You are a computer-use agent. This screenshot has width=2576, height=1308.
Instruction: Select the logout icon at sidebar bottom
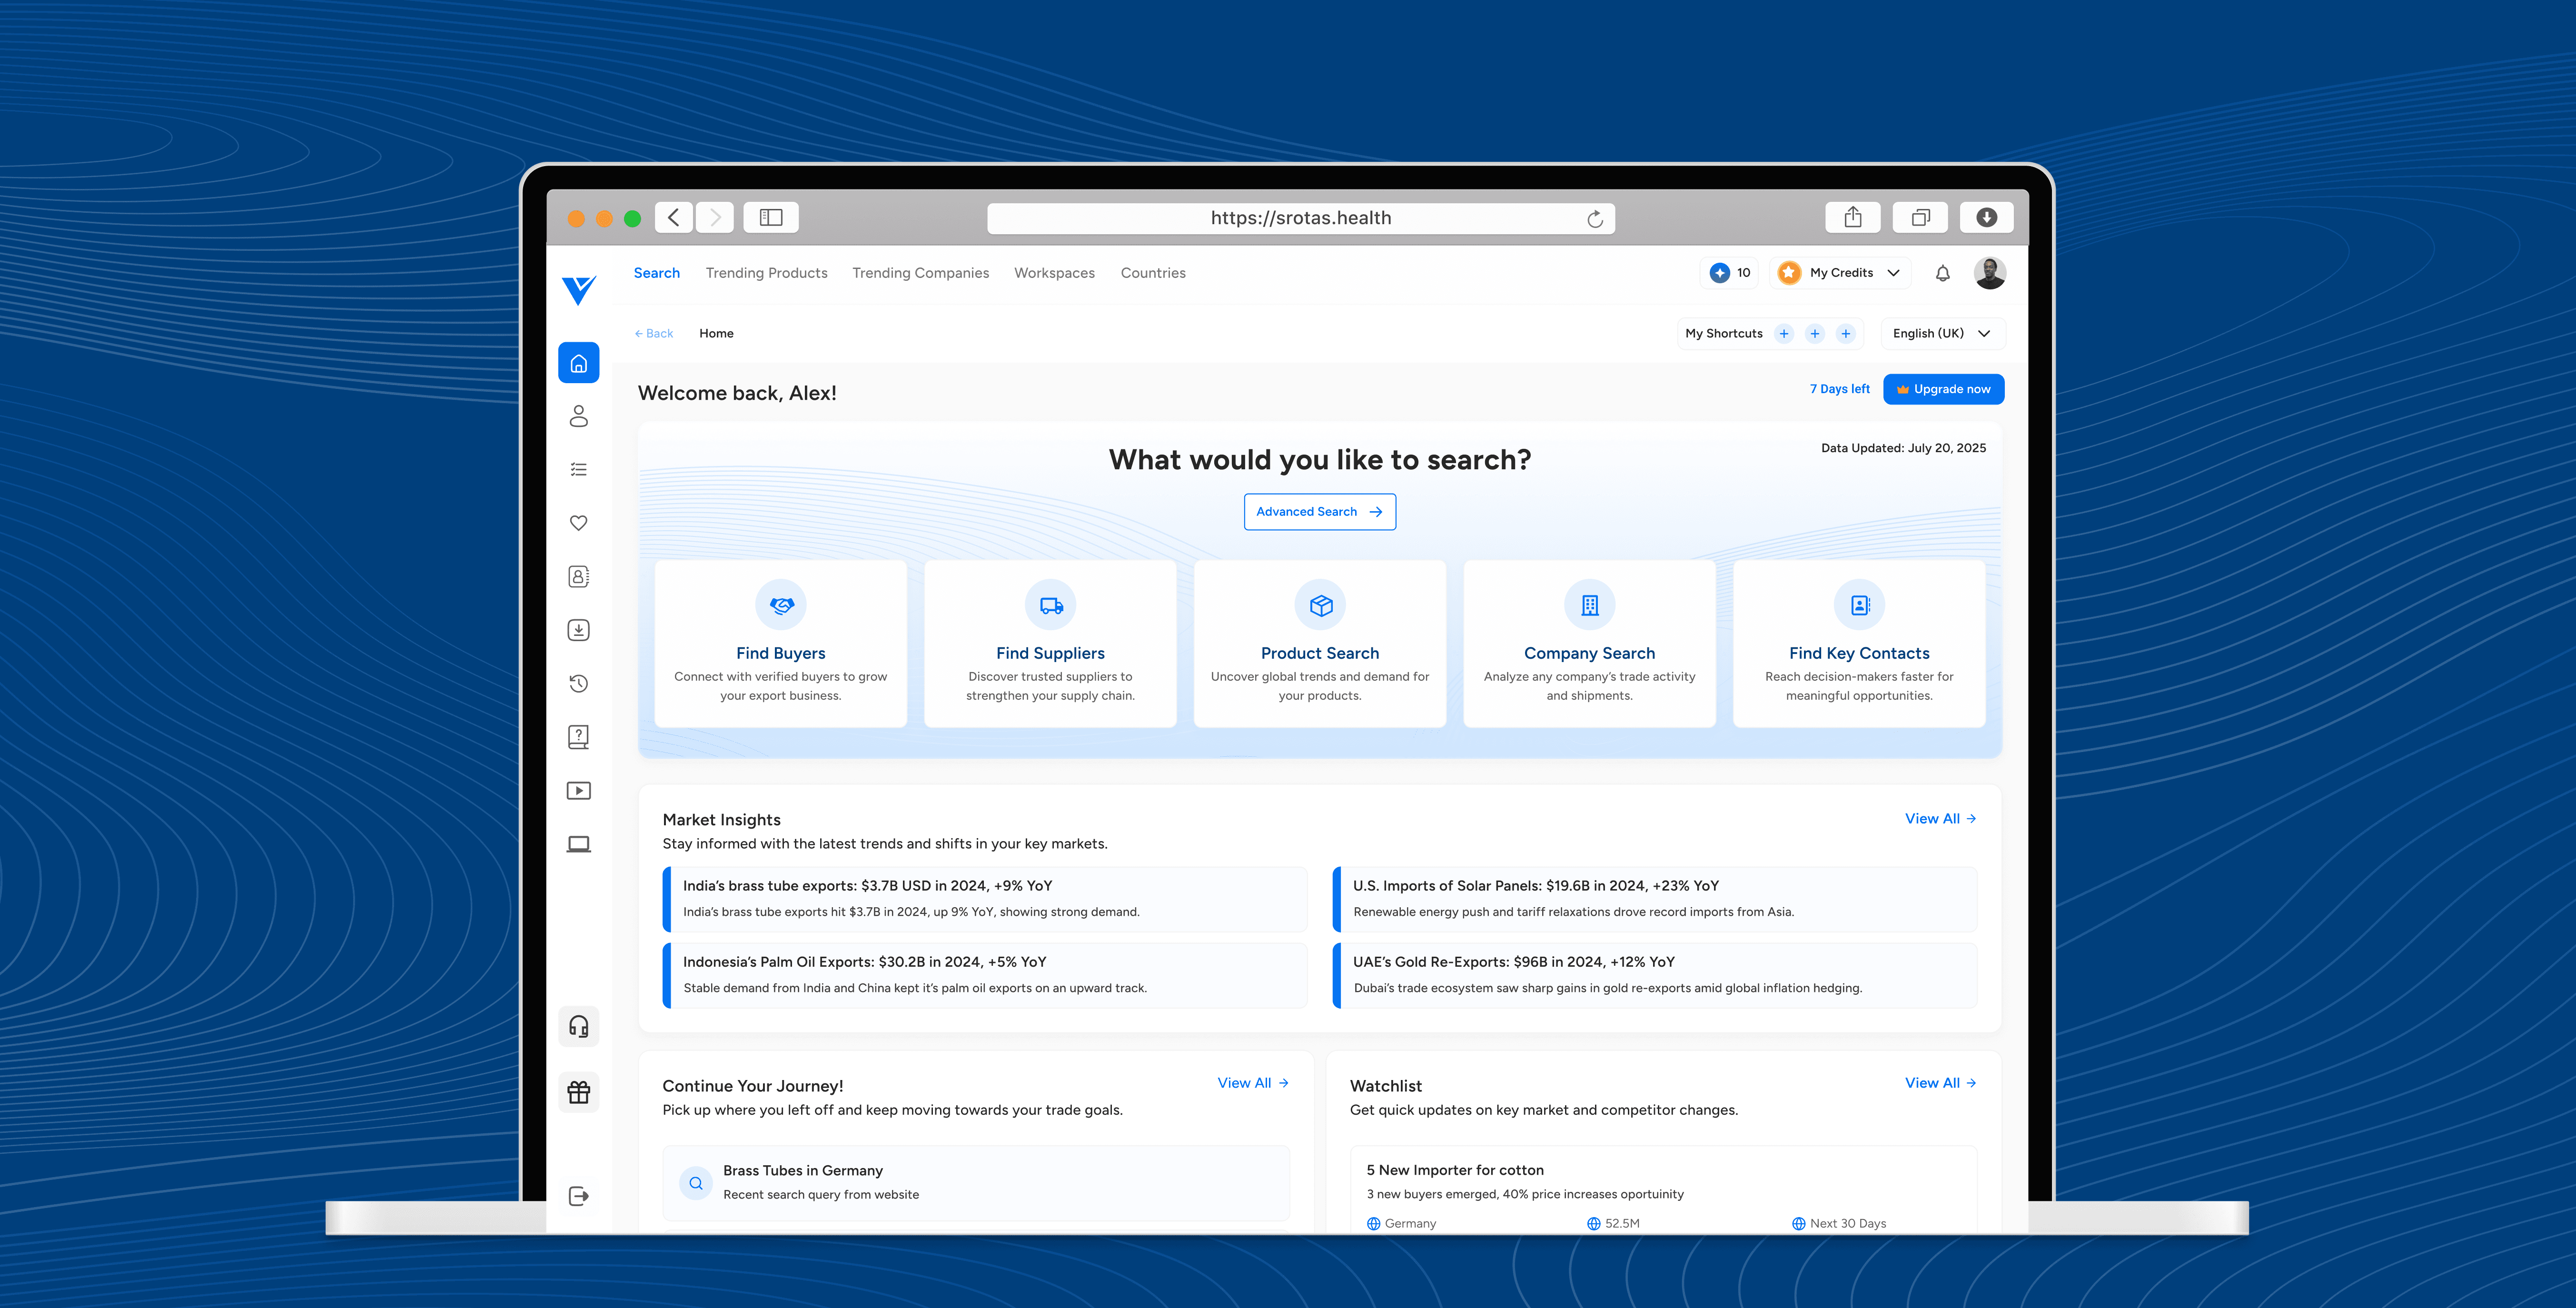click(579, 1196)
